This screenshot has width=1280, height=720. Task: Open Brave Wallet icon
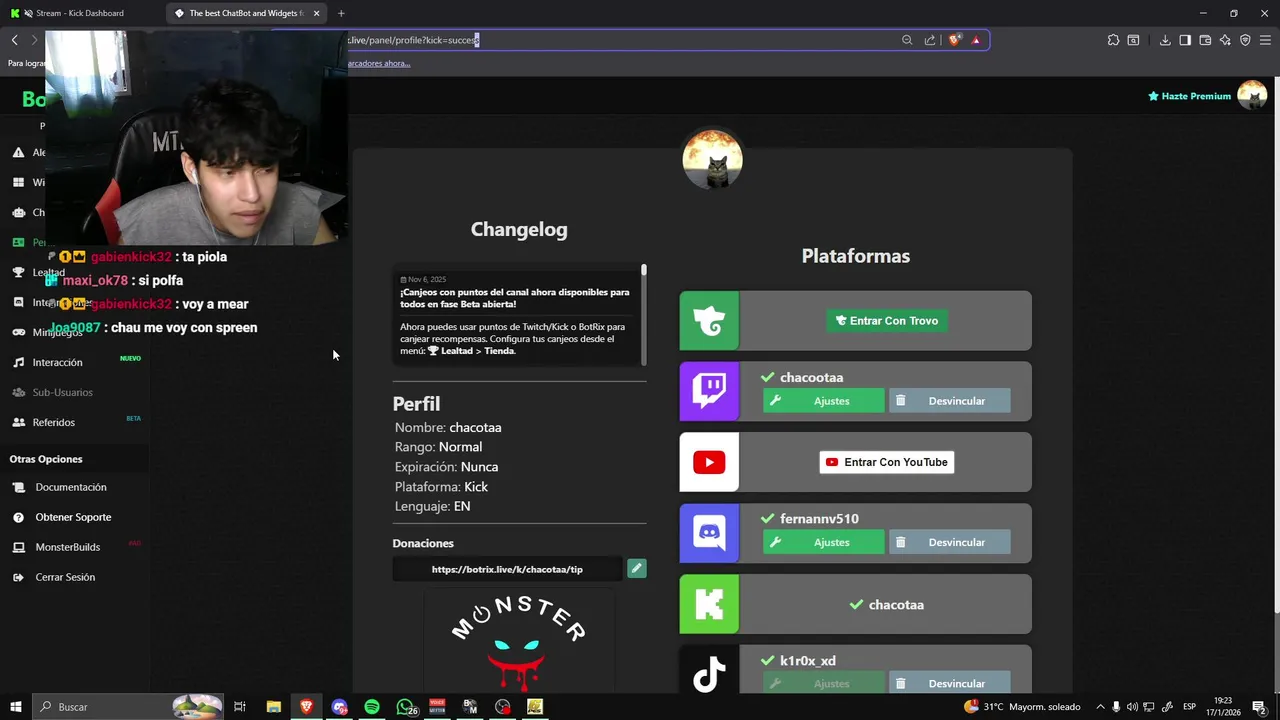click(1205, 40)
